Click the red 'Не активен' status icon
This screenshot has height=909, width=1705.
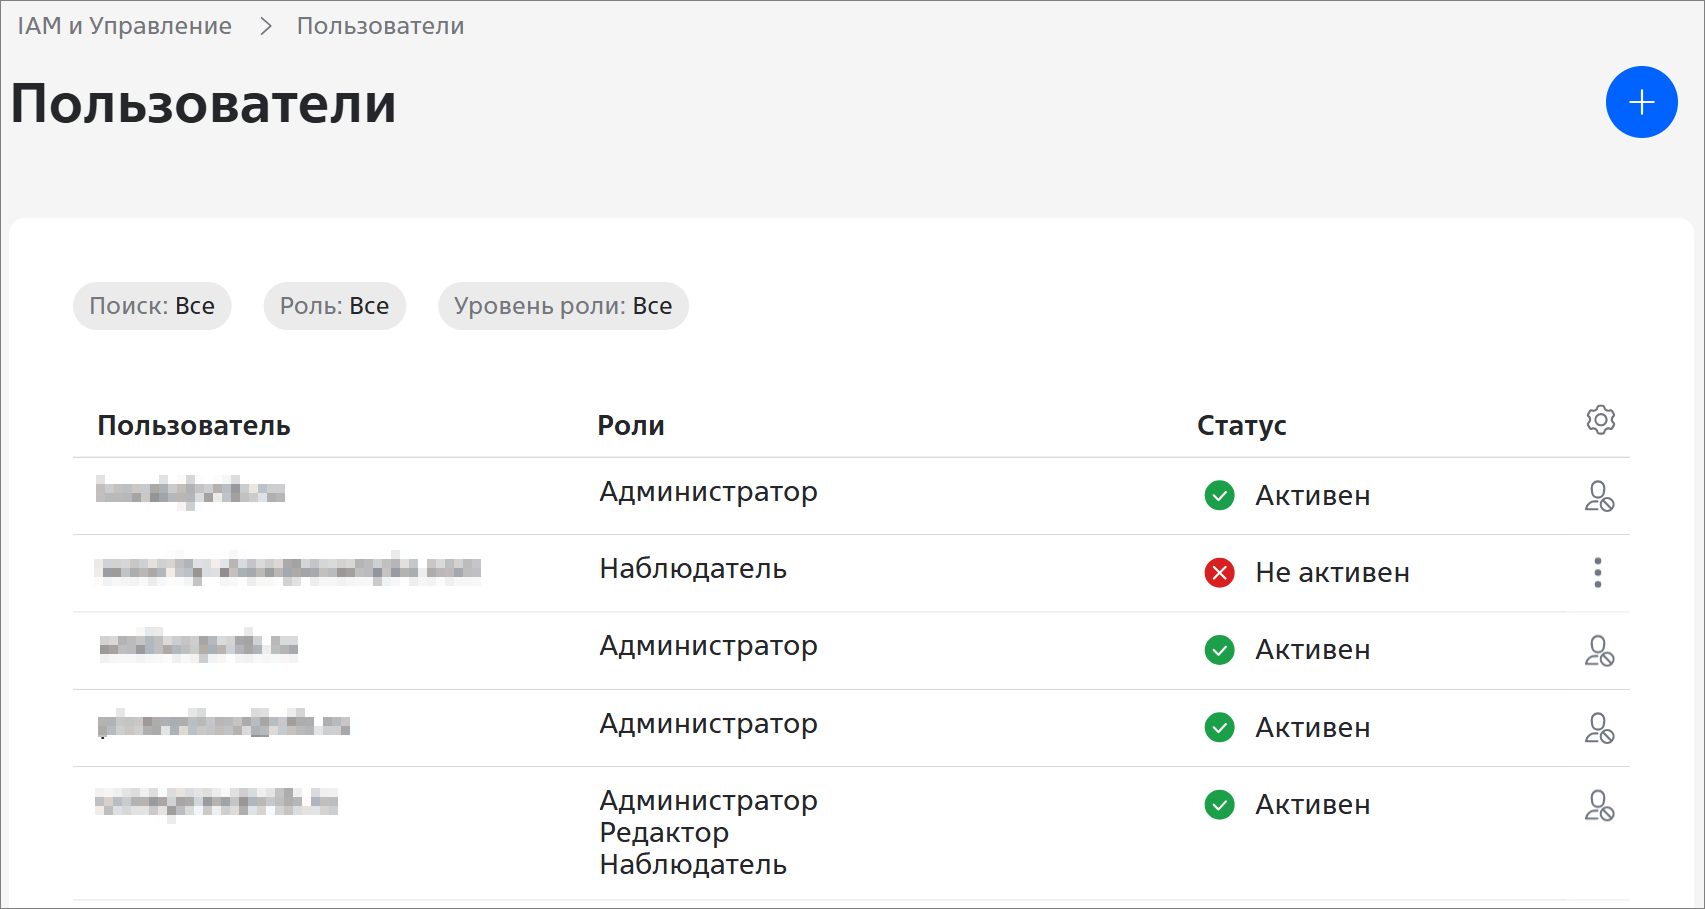point(1219,573)
